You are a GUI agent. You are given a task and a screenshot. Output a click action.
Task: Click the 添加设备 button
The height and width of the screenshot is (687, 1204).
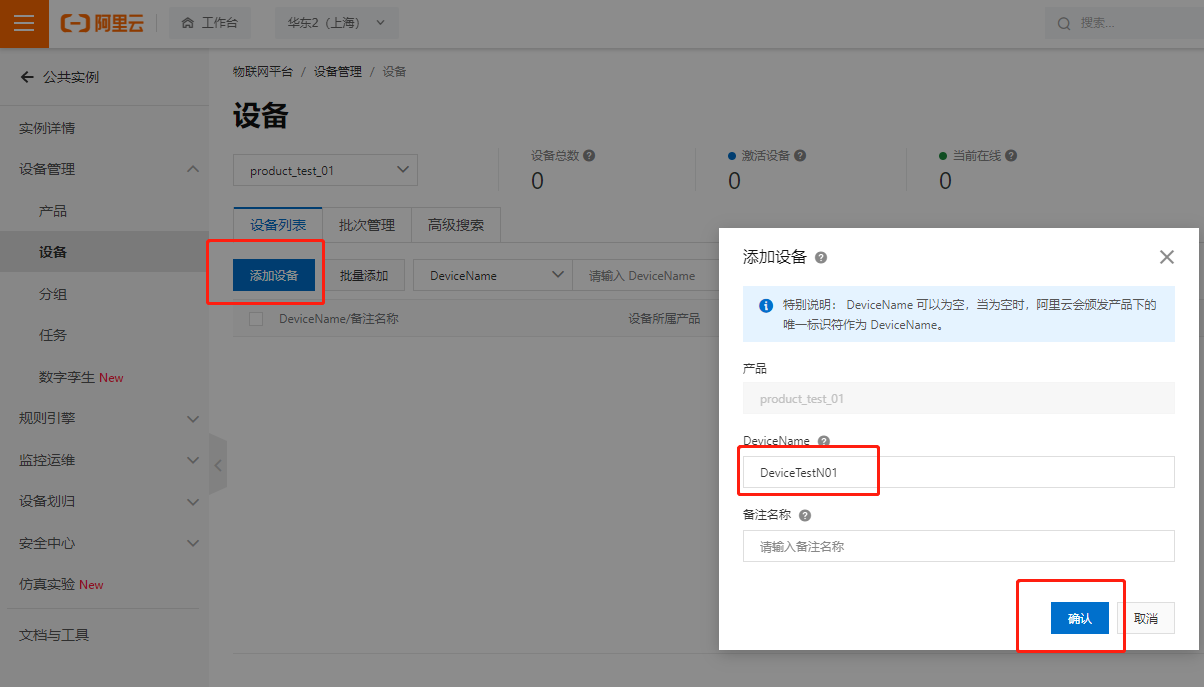[x=274, y=275]
